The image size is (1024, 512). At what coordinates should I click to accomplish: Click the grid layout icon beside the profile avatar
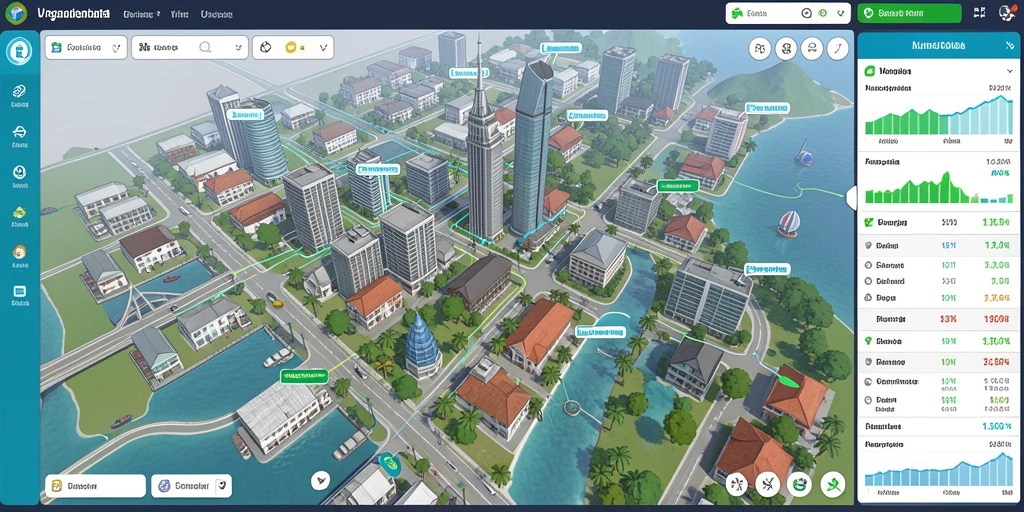pyautogui.click(x=979, y=12)
